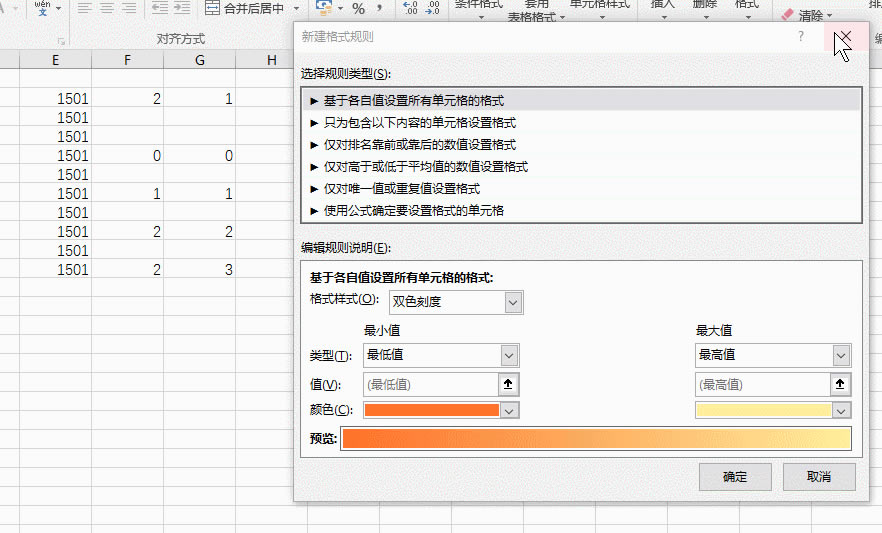Click the gradient preview bar
Image resolution: width=882 pixels, height=533 pixels.
pos(596,439)
